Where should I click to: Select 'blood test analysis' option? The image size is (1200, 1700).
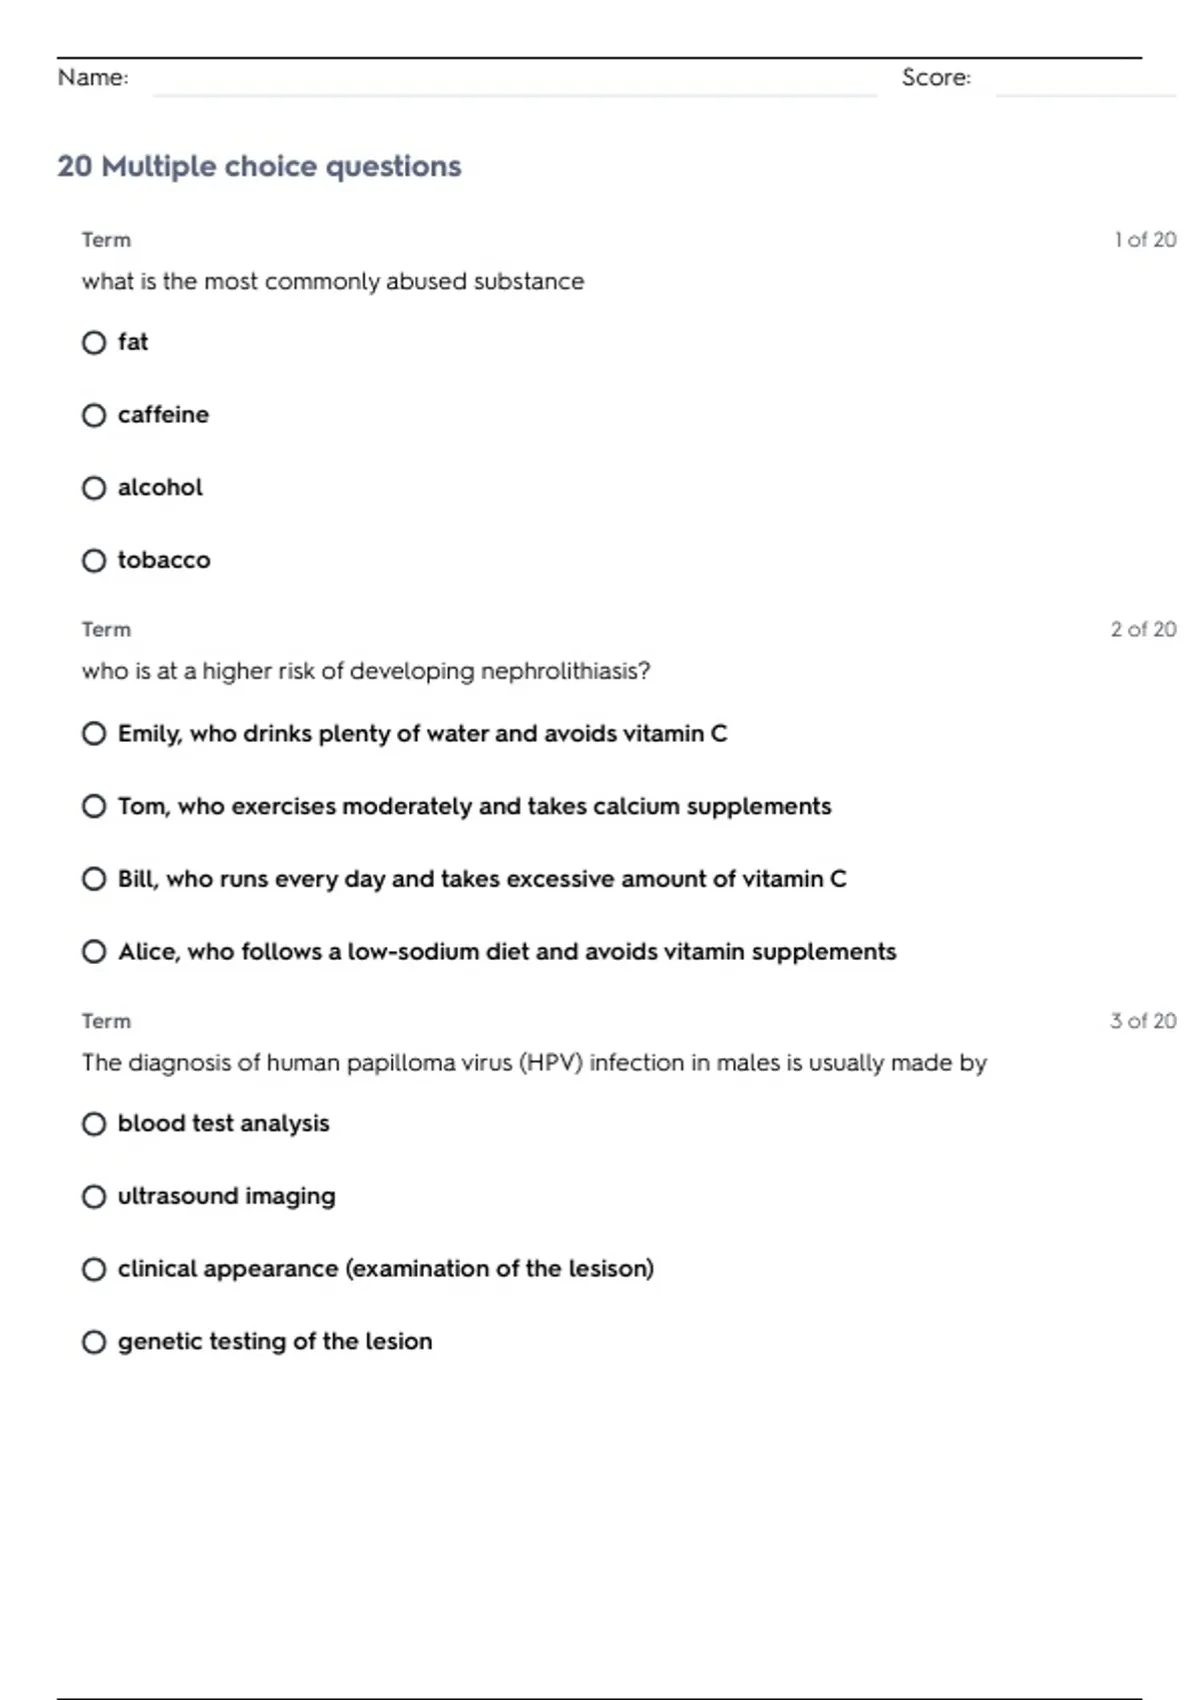[x=94, y=1124]
